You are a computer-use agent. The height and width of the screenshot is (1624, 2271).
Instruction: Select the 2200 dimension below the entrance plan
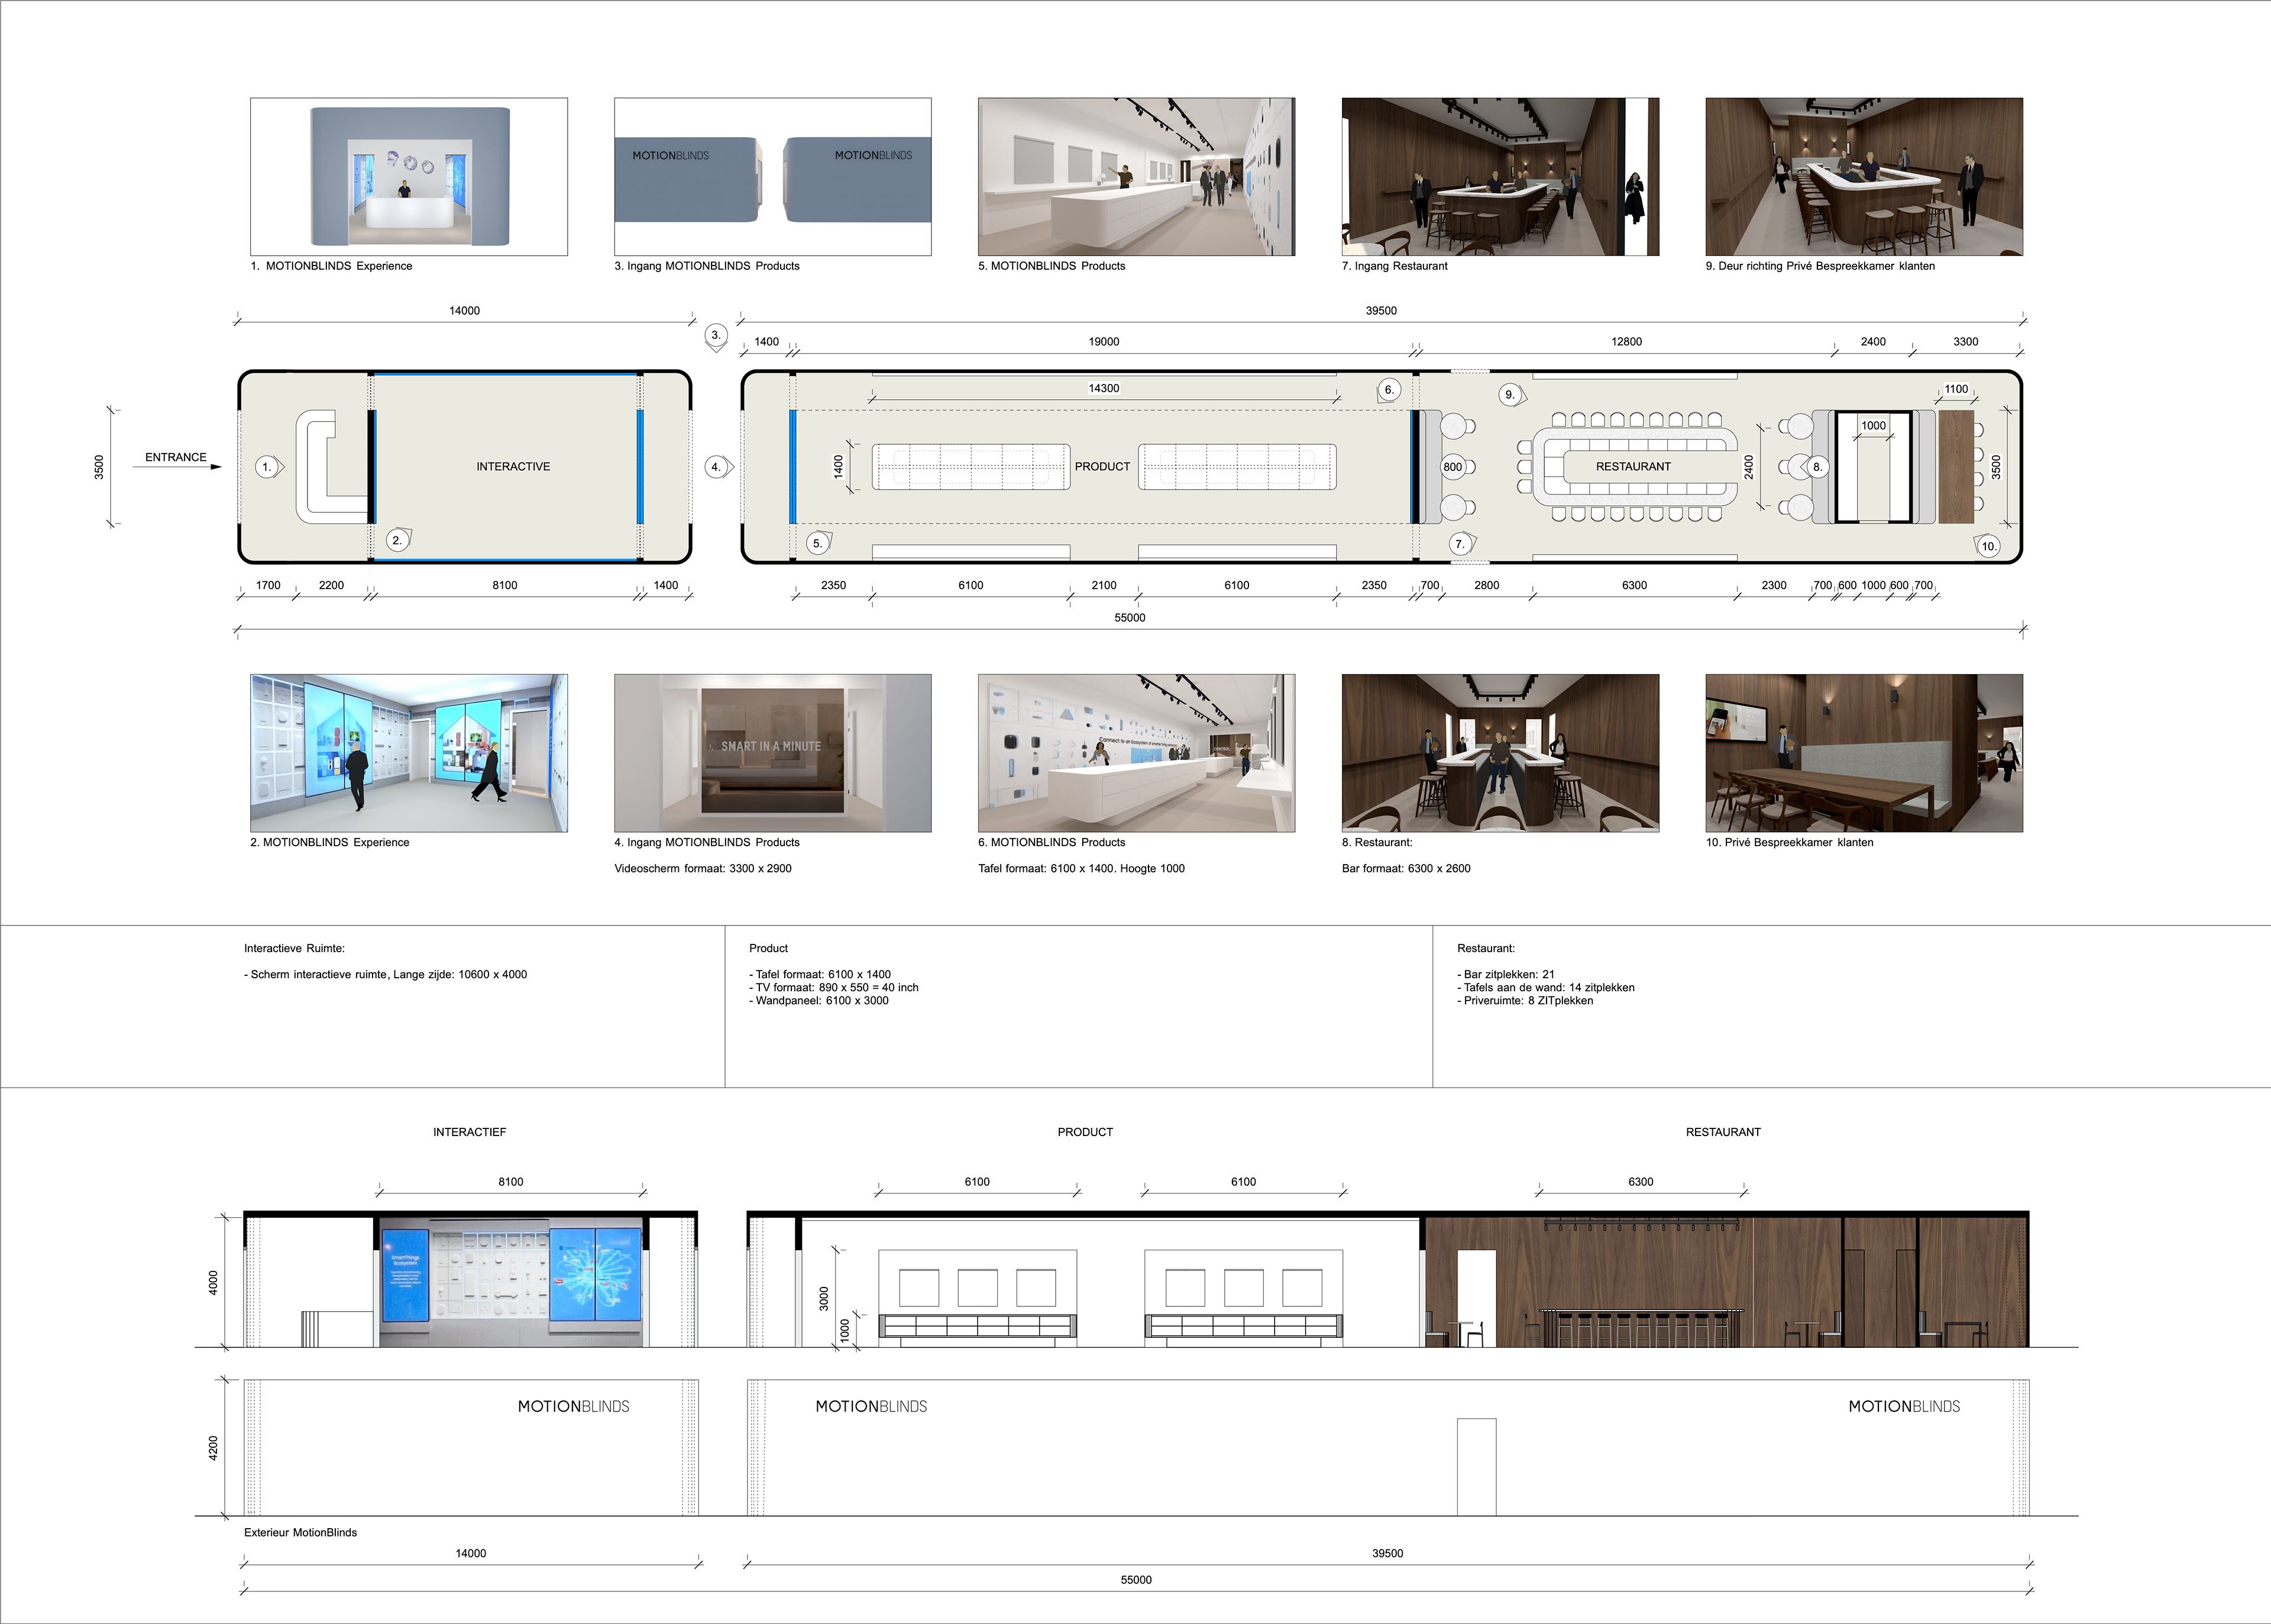pyautogui.click(x=331, y=585)
